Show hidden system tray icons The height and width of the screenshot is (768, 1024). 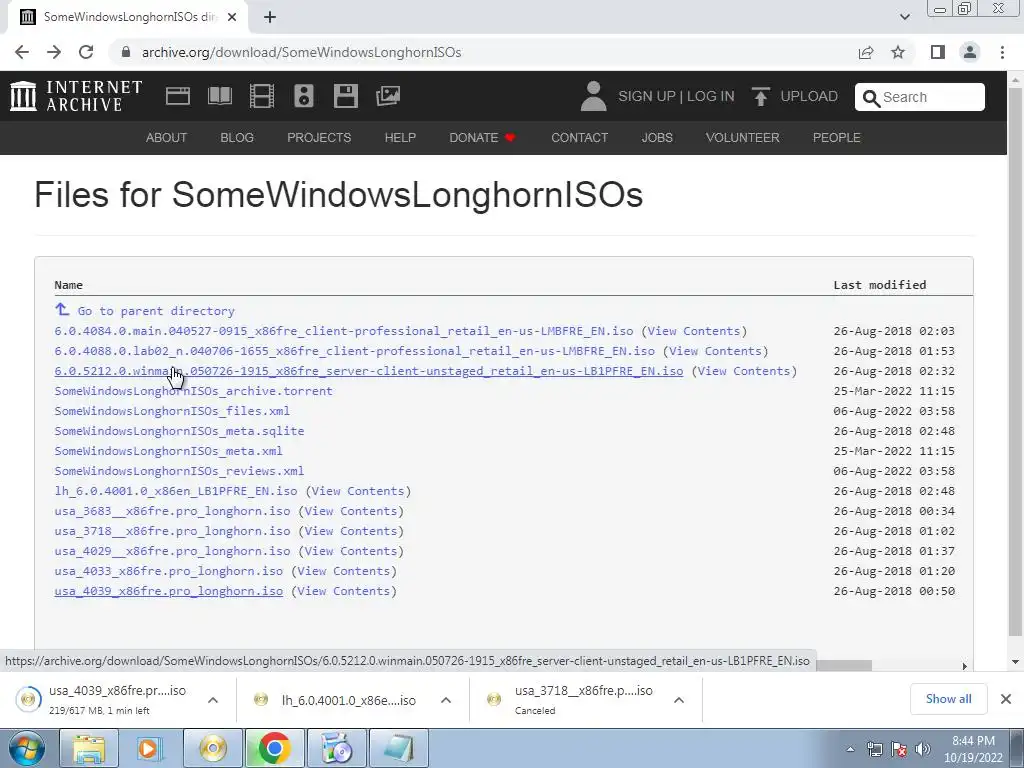[x=850, y=749]
